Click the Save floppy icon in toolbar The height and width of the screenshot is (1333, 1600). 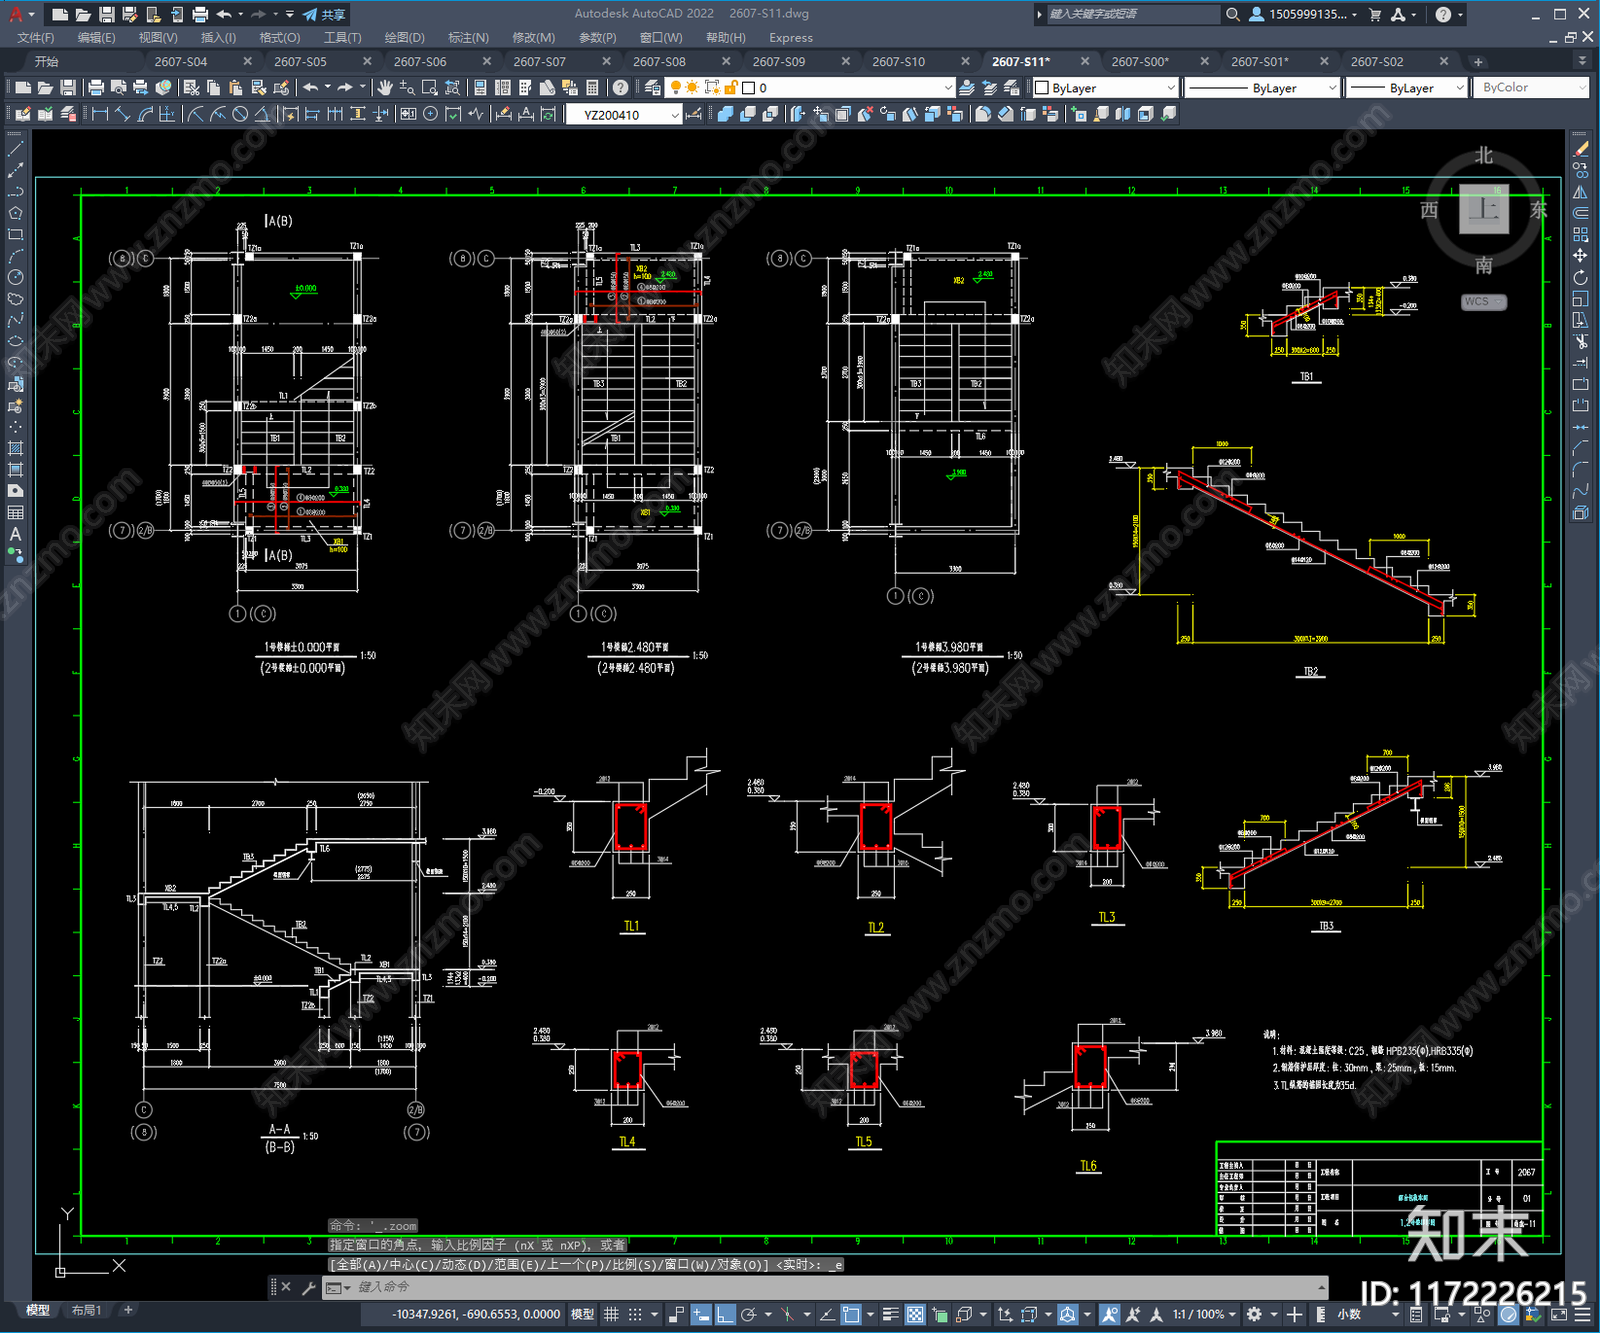67,88
